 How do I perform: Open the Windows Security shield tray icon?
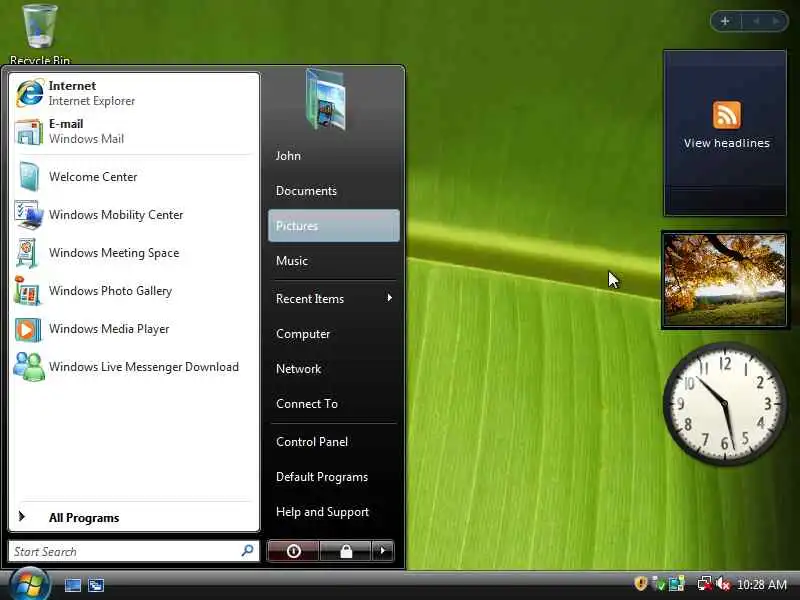tap(640, 583)
